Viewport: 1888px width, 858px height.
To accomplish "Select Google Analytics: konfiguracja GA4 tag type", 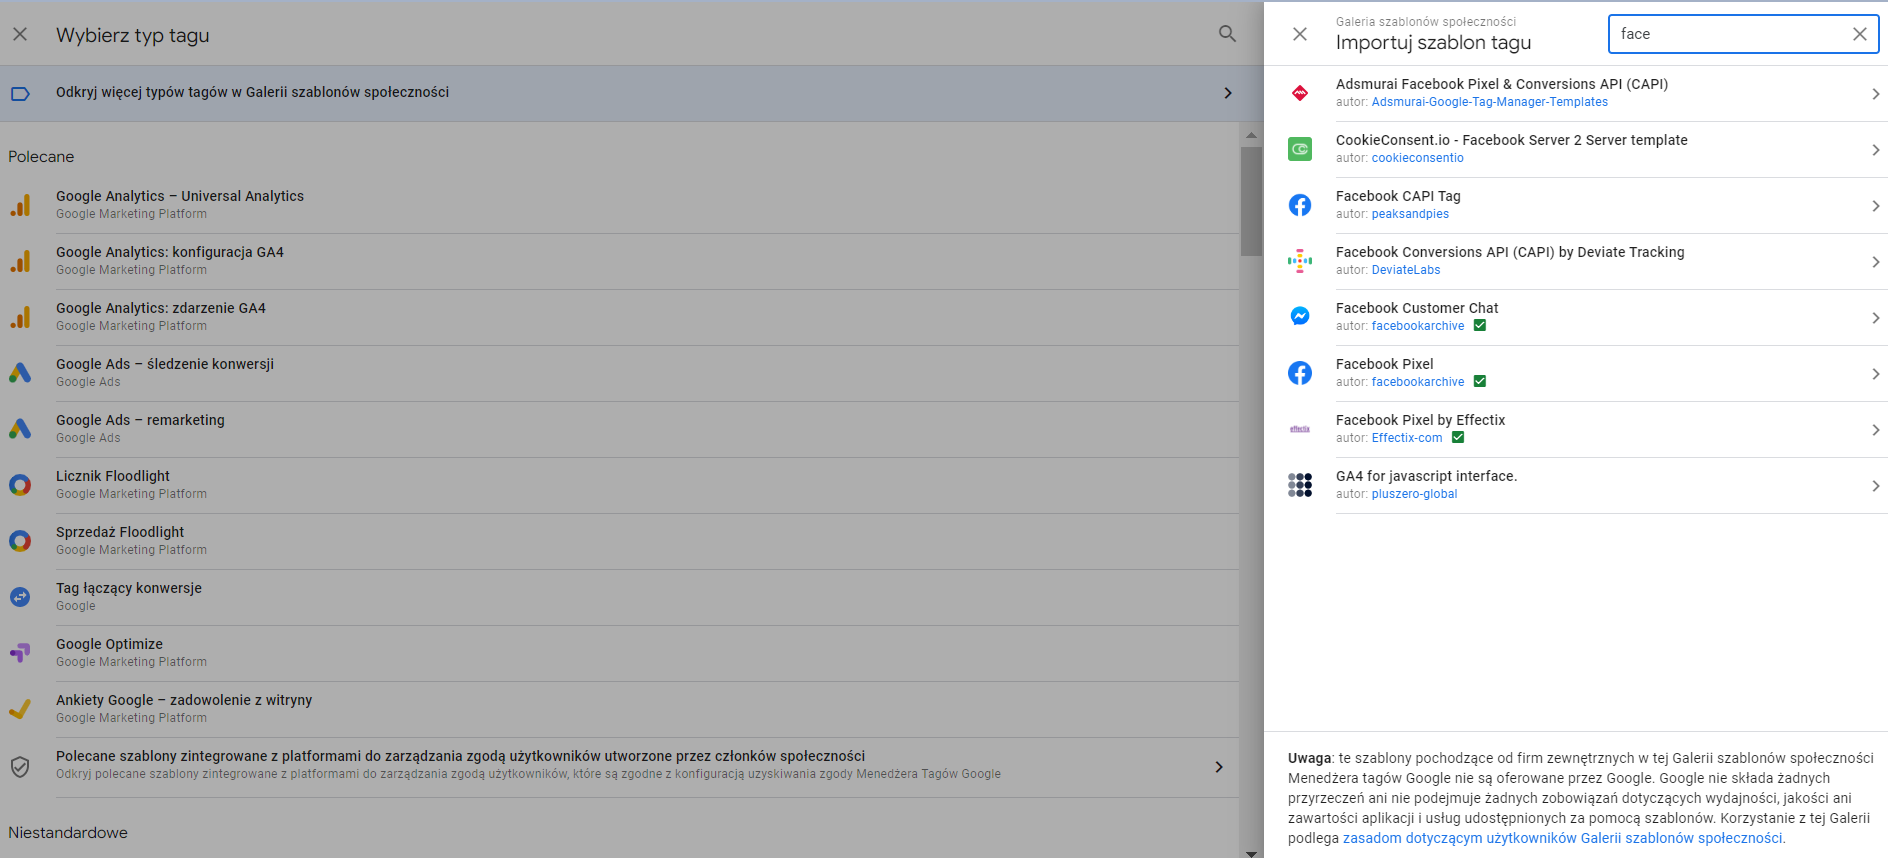I will 170,253.
